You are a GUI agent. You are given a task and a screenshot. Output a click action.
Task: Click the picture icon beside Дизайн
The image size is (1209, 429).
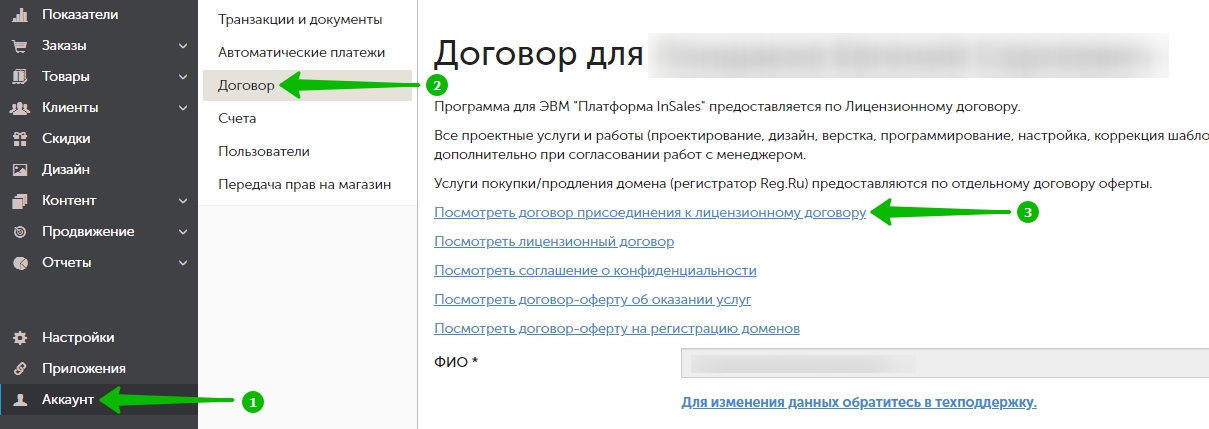point(19,170)
